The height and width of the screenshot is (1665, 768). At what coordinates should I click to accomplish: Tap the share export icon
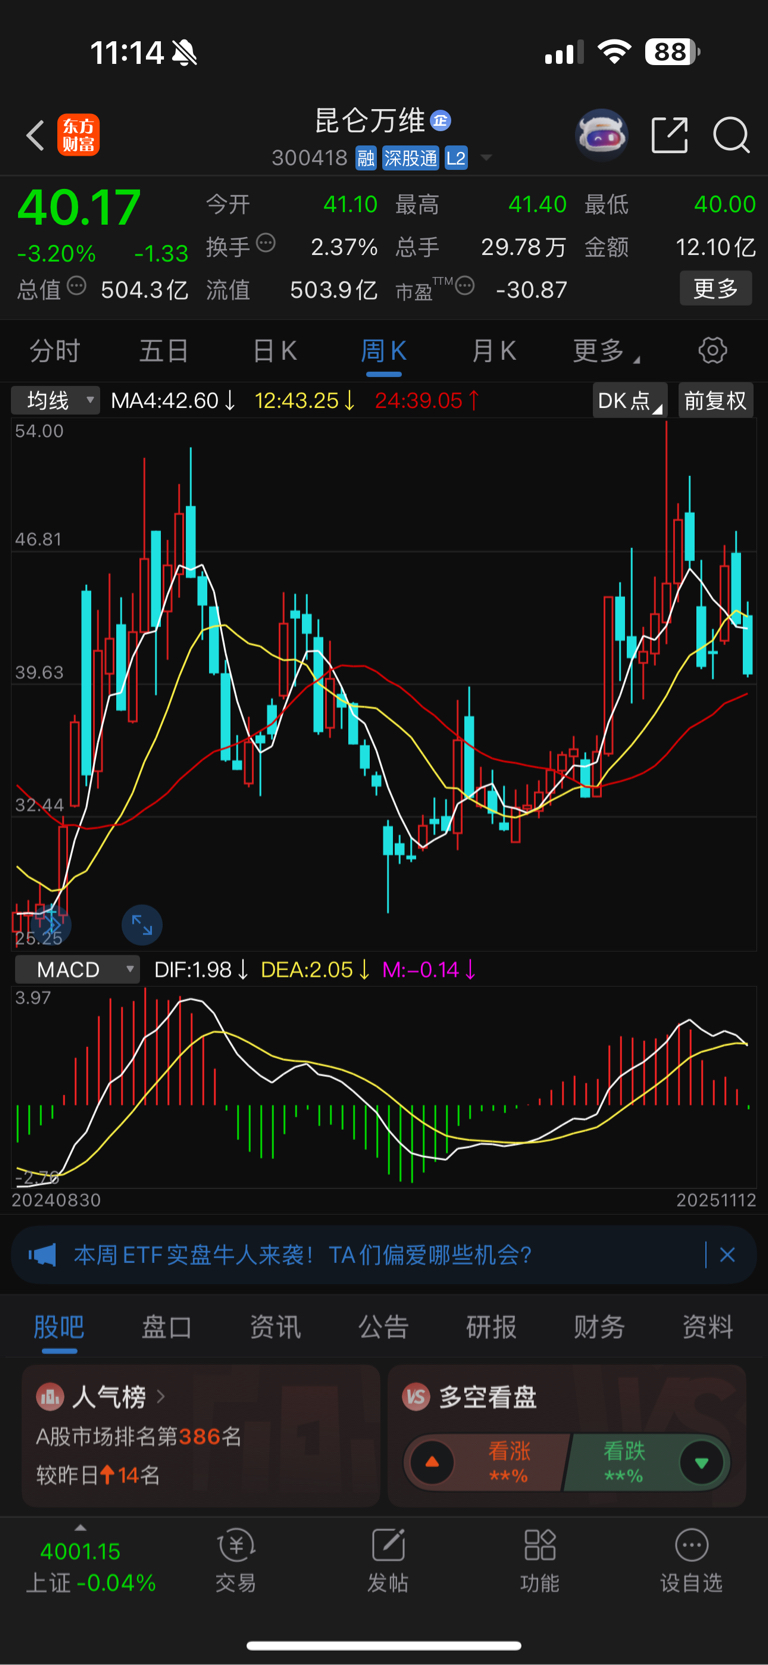point(670,135)
